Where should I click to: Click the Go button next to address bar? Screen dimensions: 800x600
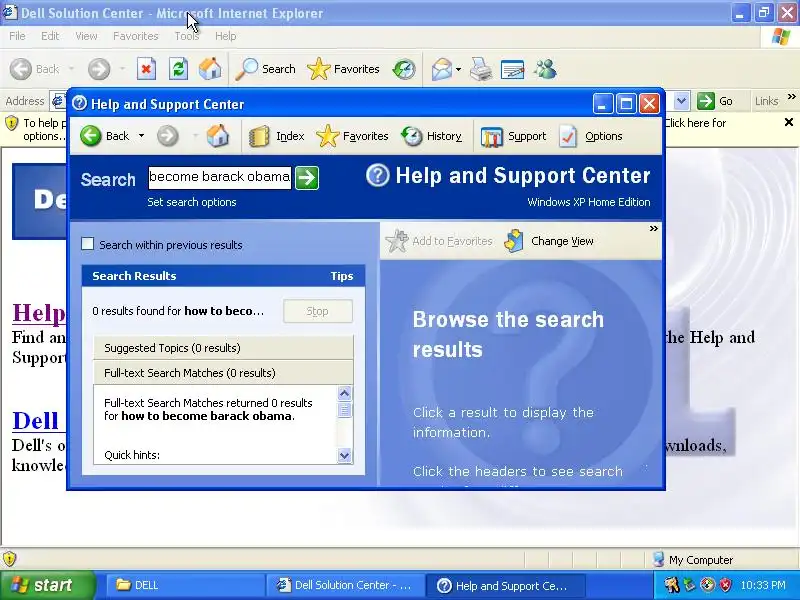[x=715, y=101]
